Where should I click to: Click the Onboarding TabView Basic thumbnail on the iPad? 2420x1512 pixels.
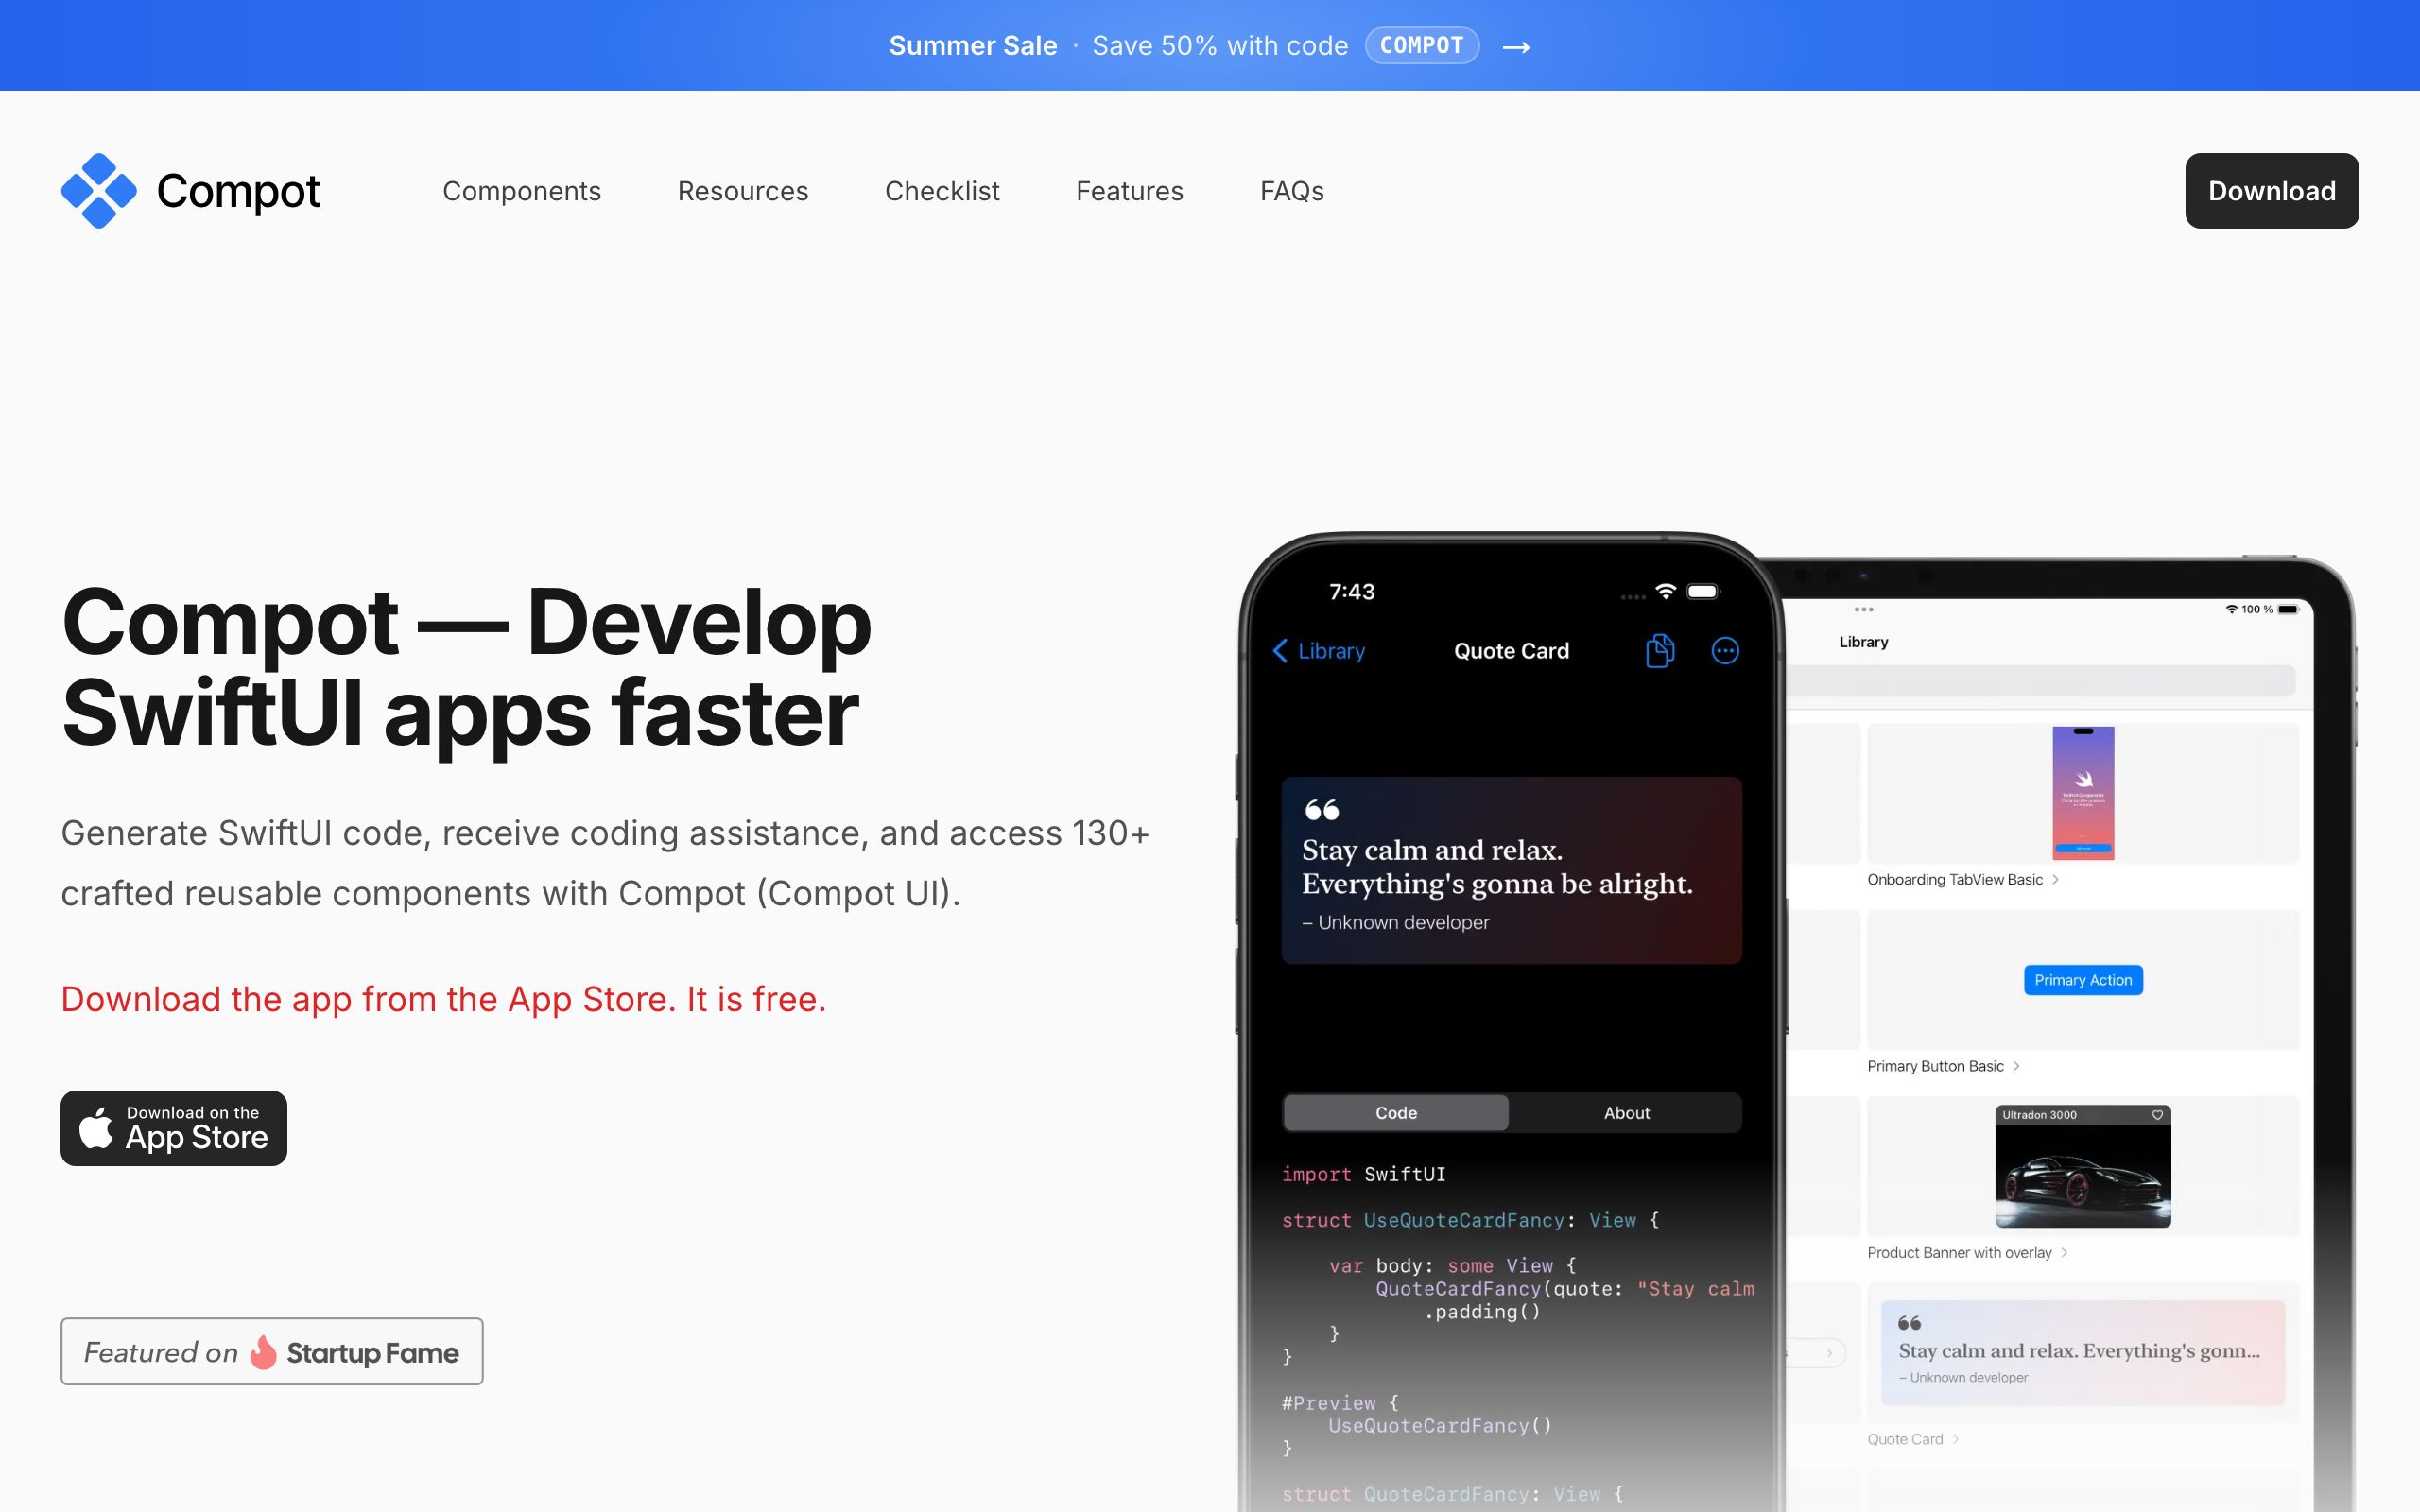[x=2082, y=793]
